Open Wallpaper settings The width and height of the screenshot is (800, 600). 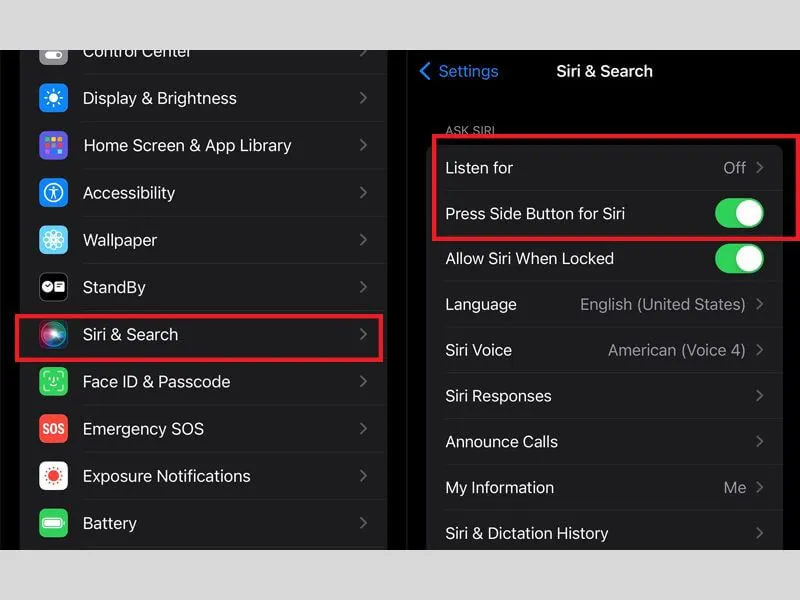(x=203, y=240)
